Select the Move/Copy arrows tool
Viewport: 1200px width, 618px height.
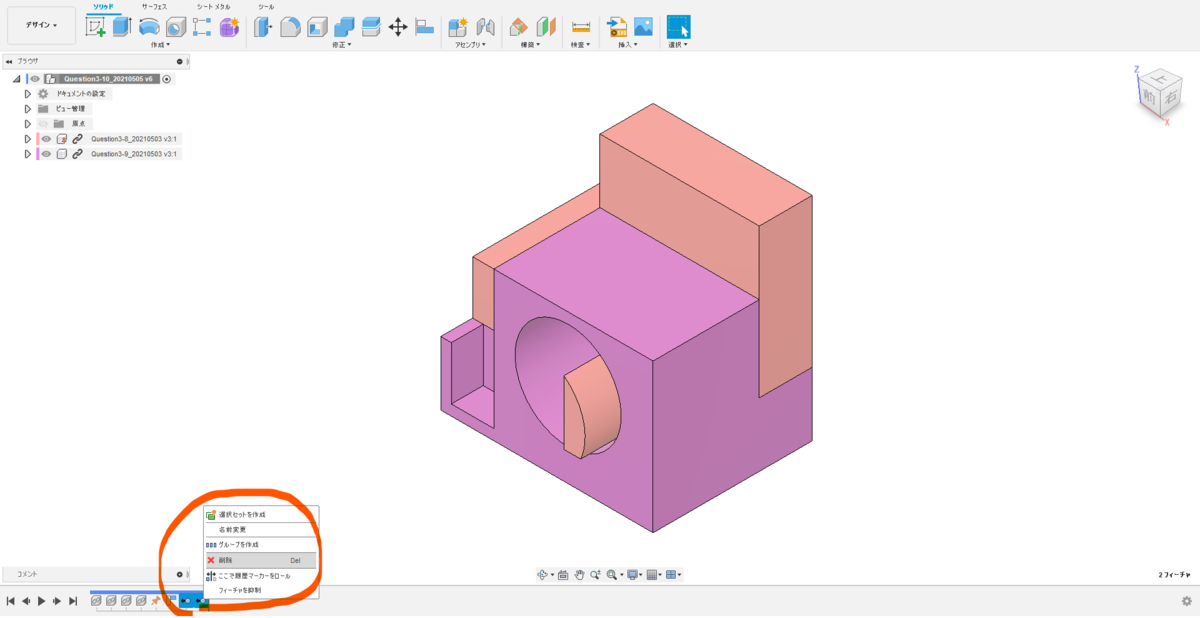coord(397,27)
